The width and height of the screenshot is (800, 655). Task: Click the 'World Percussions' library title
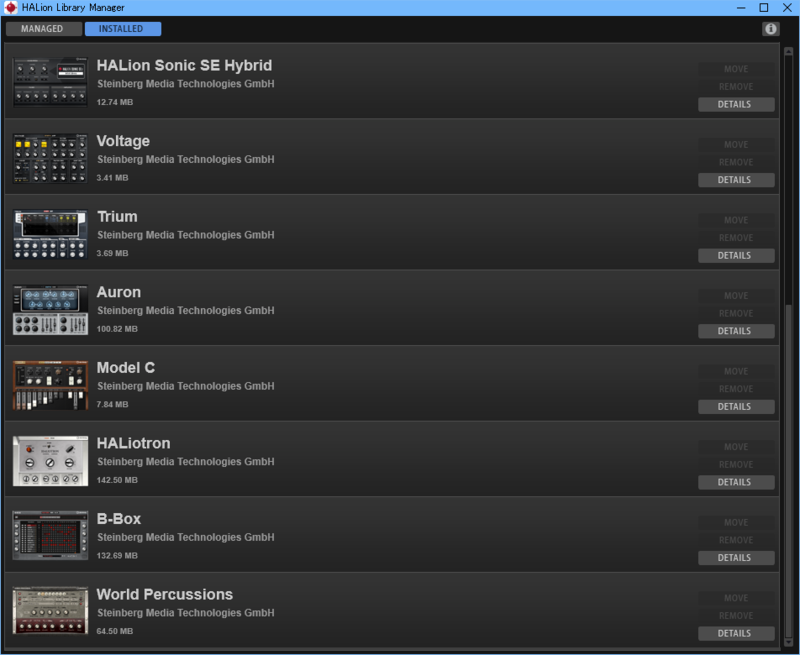click(x=164, y=594)
